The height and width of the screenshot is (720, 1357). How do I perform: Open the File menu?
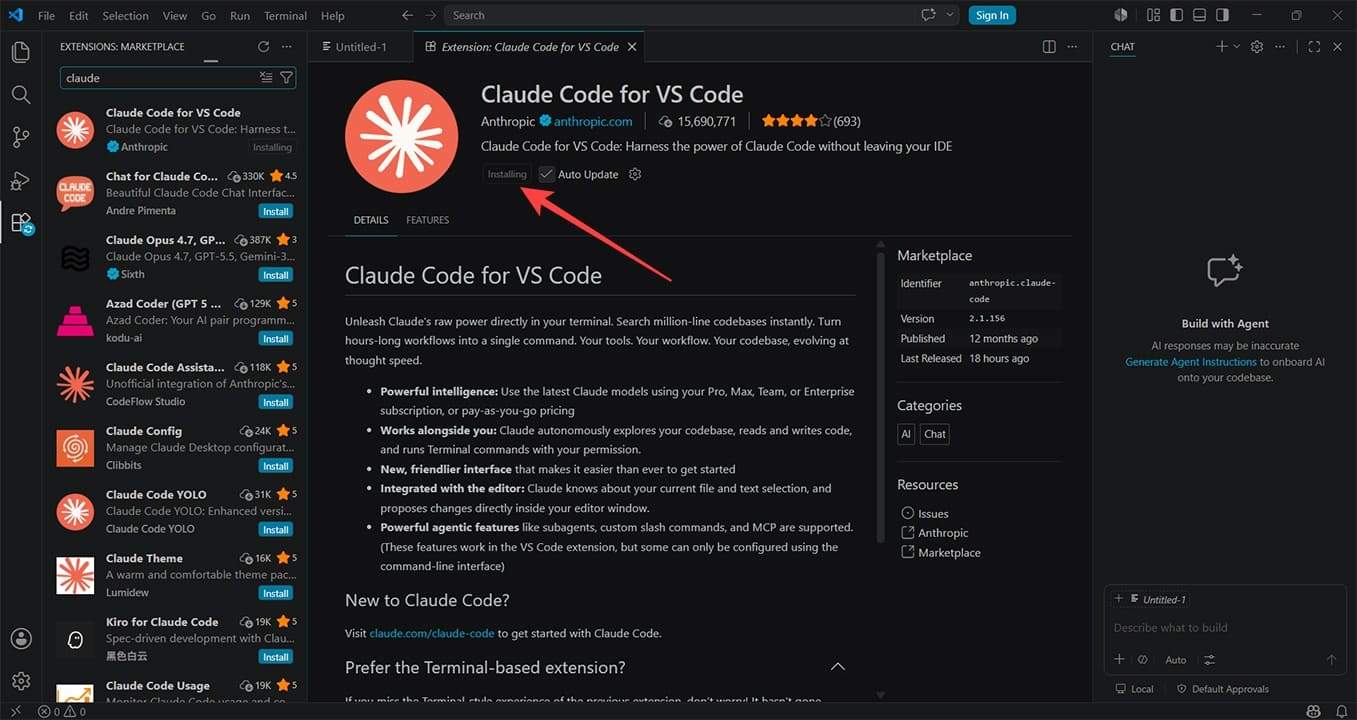47,15
